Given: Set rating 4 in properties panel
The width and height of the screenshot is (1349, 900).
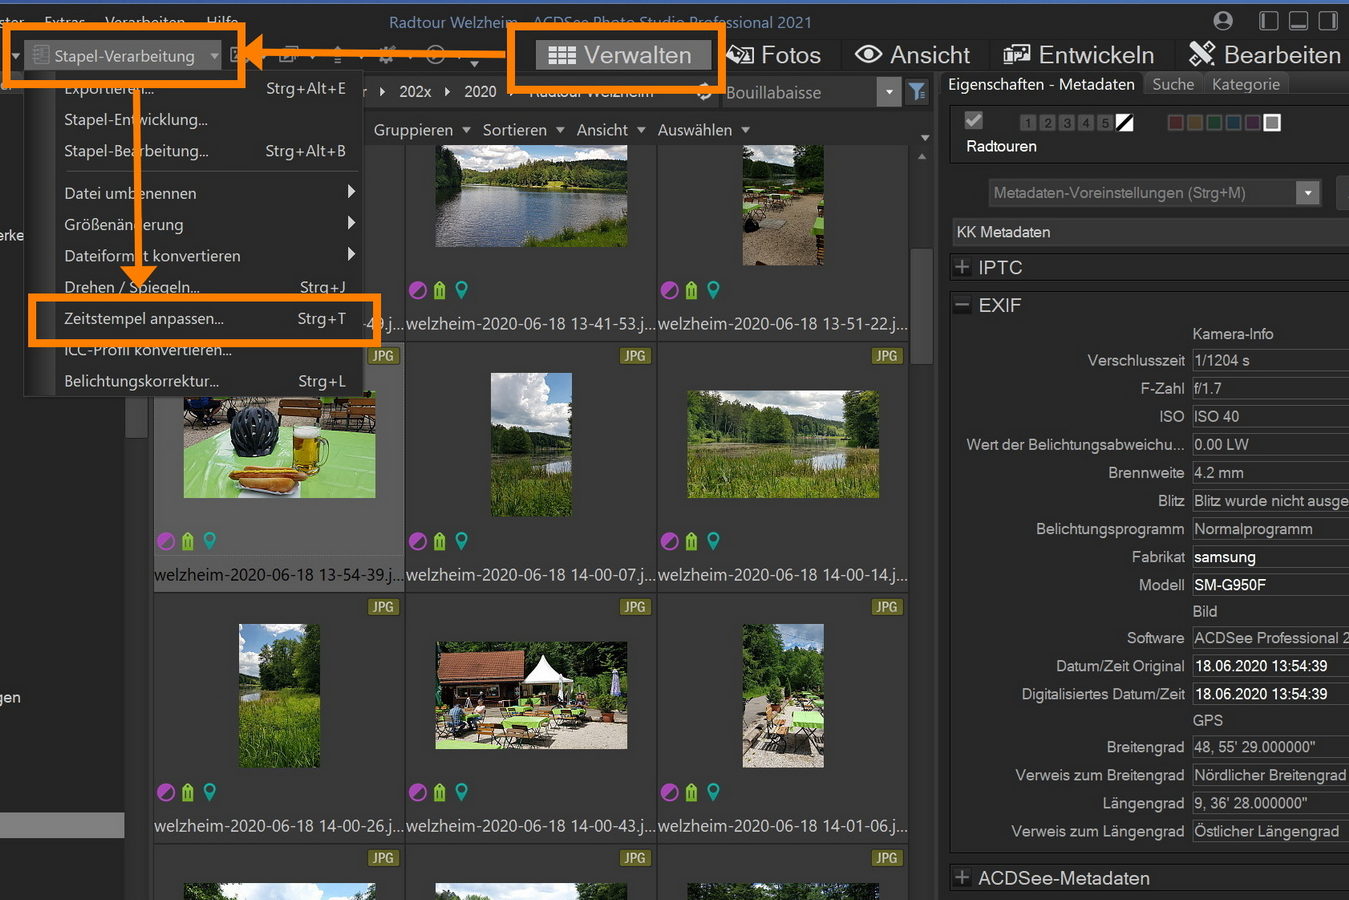Looking at the screenshot, I should click(x=1085, y=123).
